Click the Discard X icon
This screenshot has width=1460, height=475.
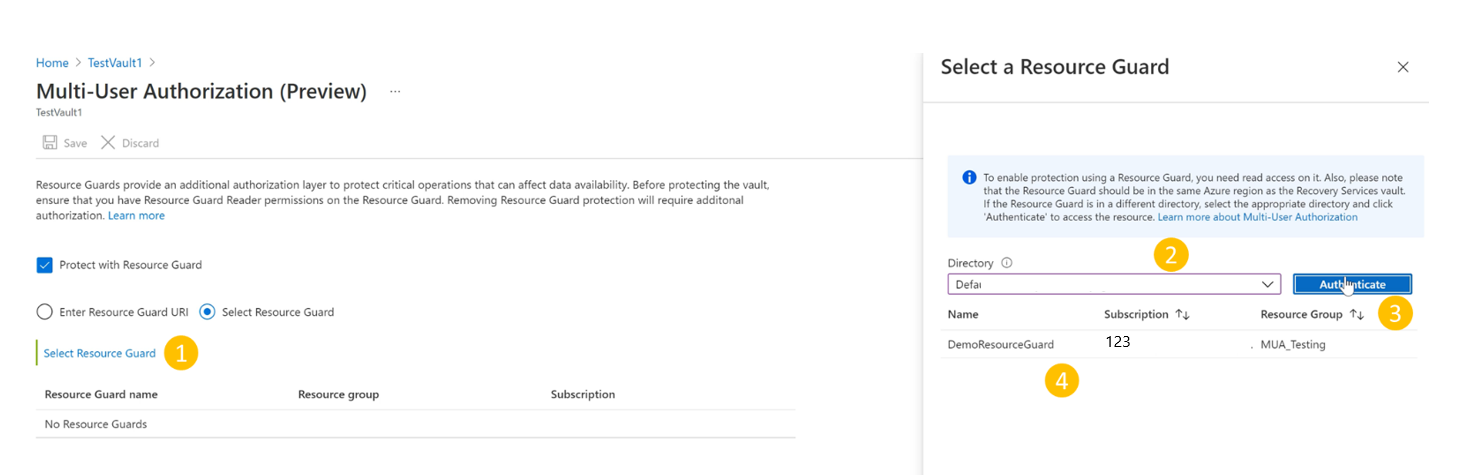[108, 143]
